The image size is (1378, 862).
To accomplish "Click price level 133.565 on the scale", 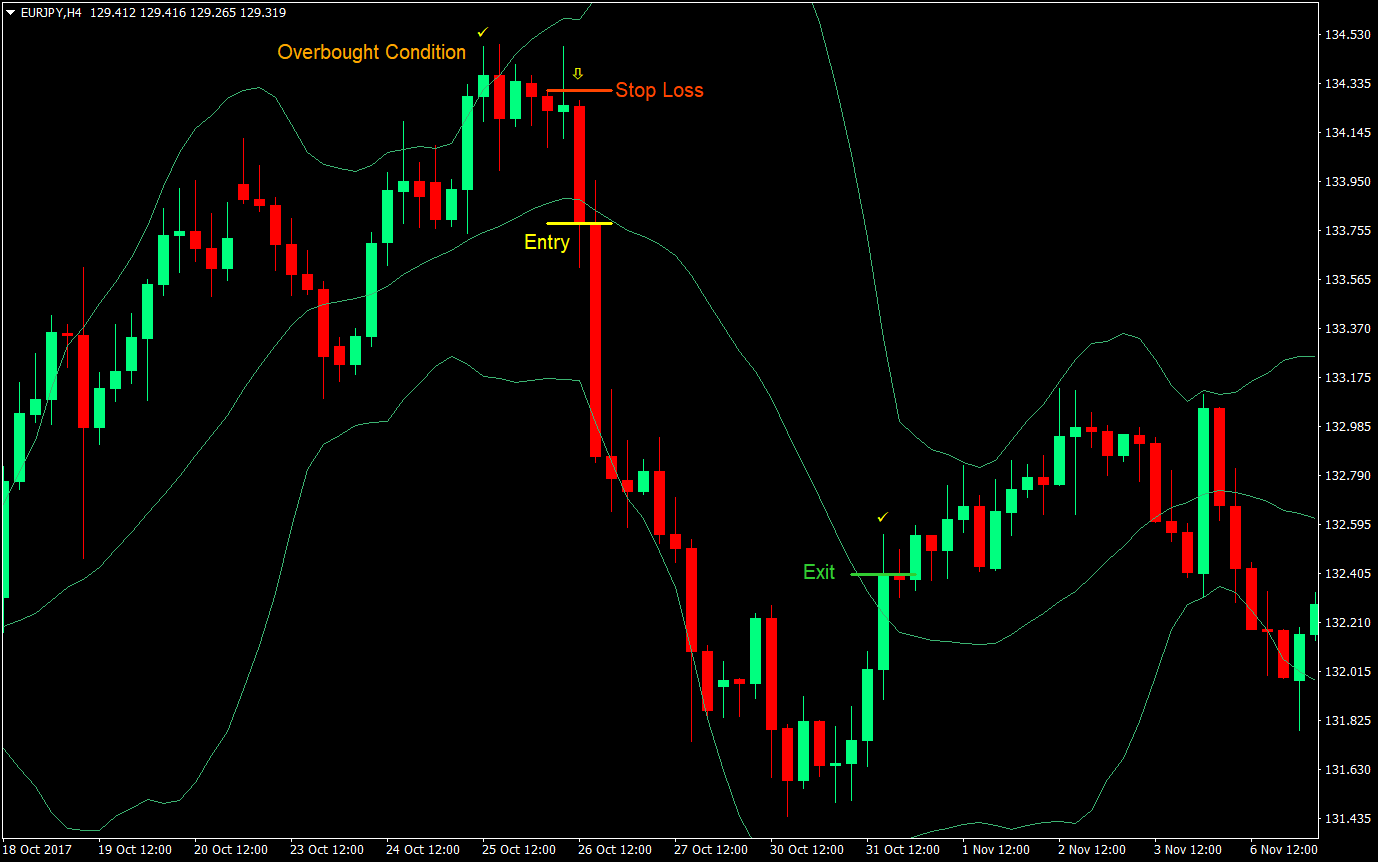I will (x=1347, y=280).
